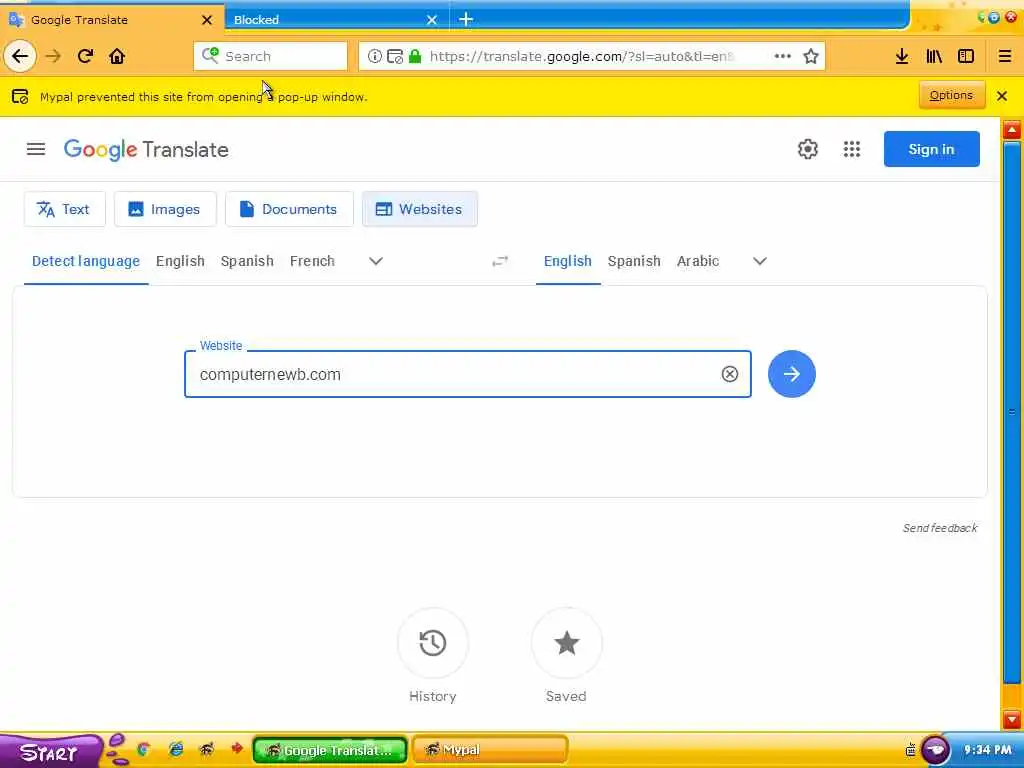Choose Spanish as target language

click(x=634, y=261)
